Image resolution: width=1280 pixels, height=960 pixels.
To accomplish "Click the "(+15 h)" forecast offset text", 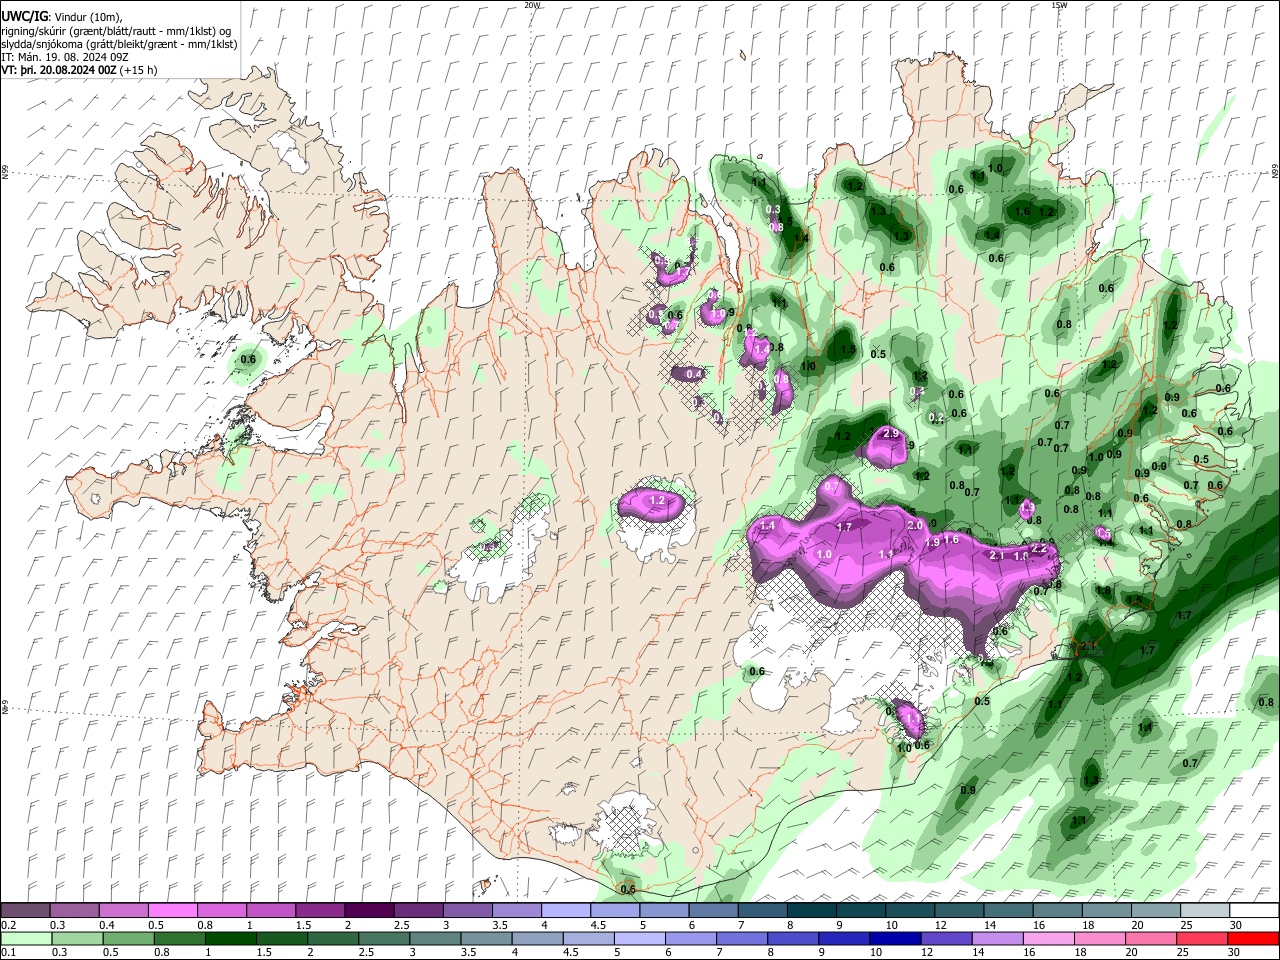I will [138, 70].
